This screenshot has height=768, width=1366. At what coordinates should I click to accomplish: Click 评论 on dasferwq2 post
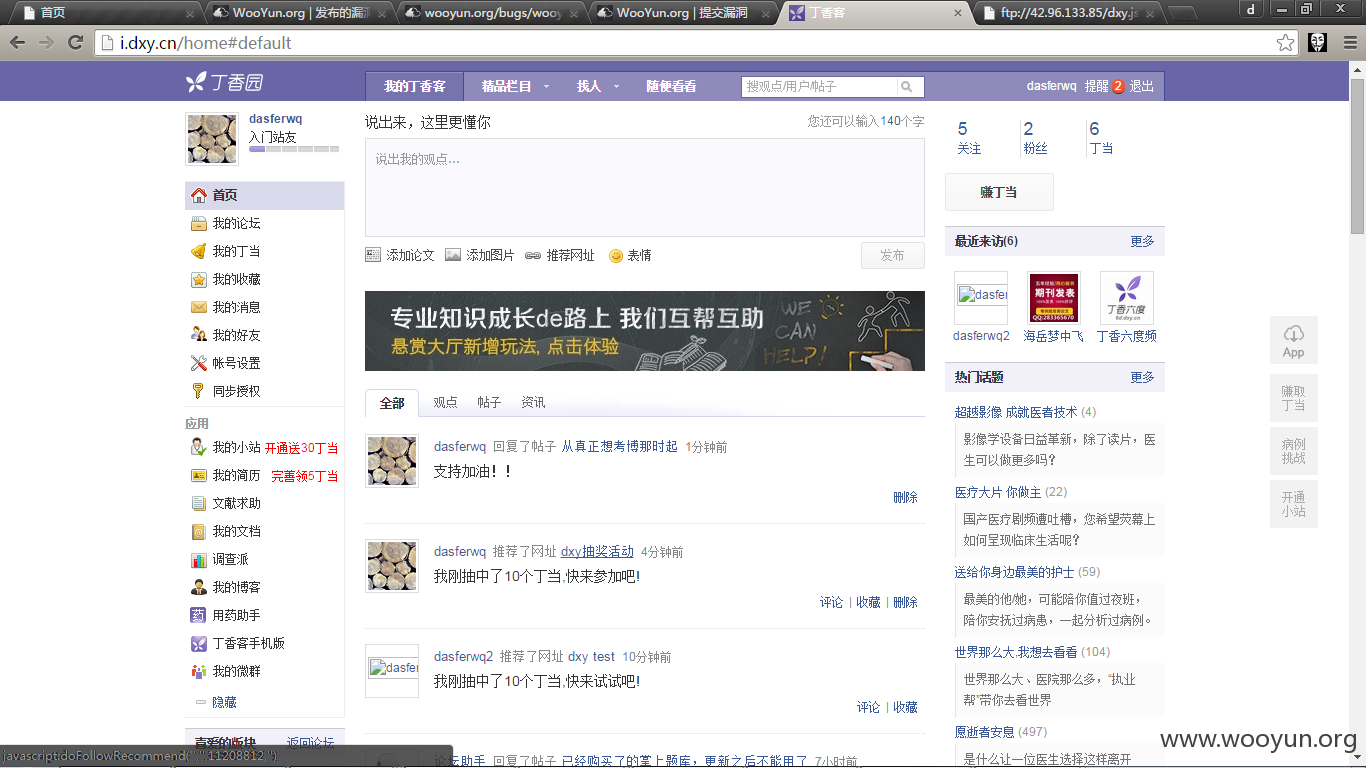click(869, 707)
